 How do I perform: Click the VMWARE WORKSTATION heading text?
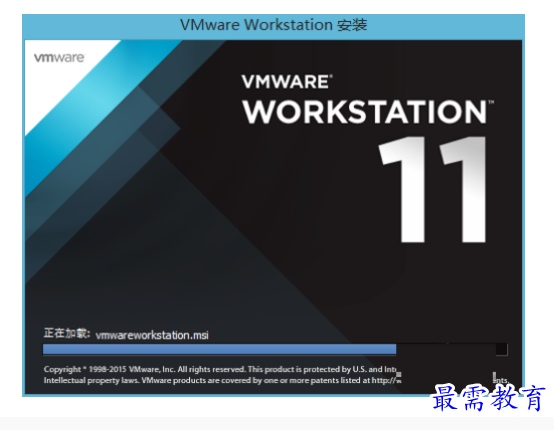click(367, 99)
